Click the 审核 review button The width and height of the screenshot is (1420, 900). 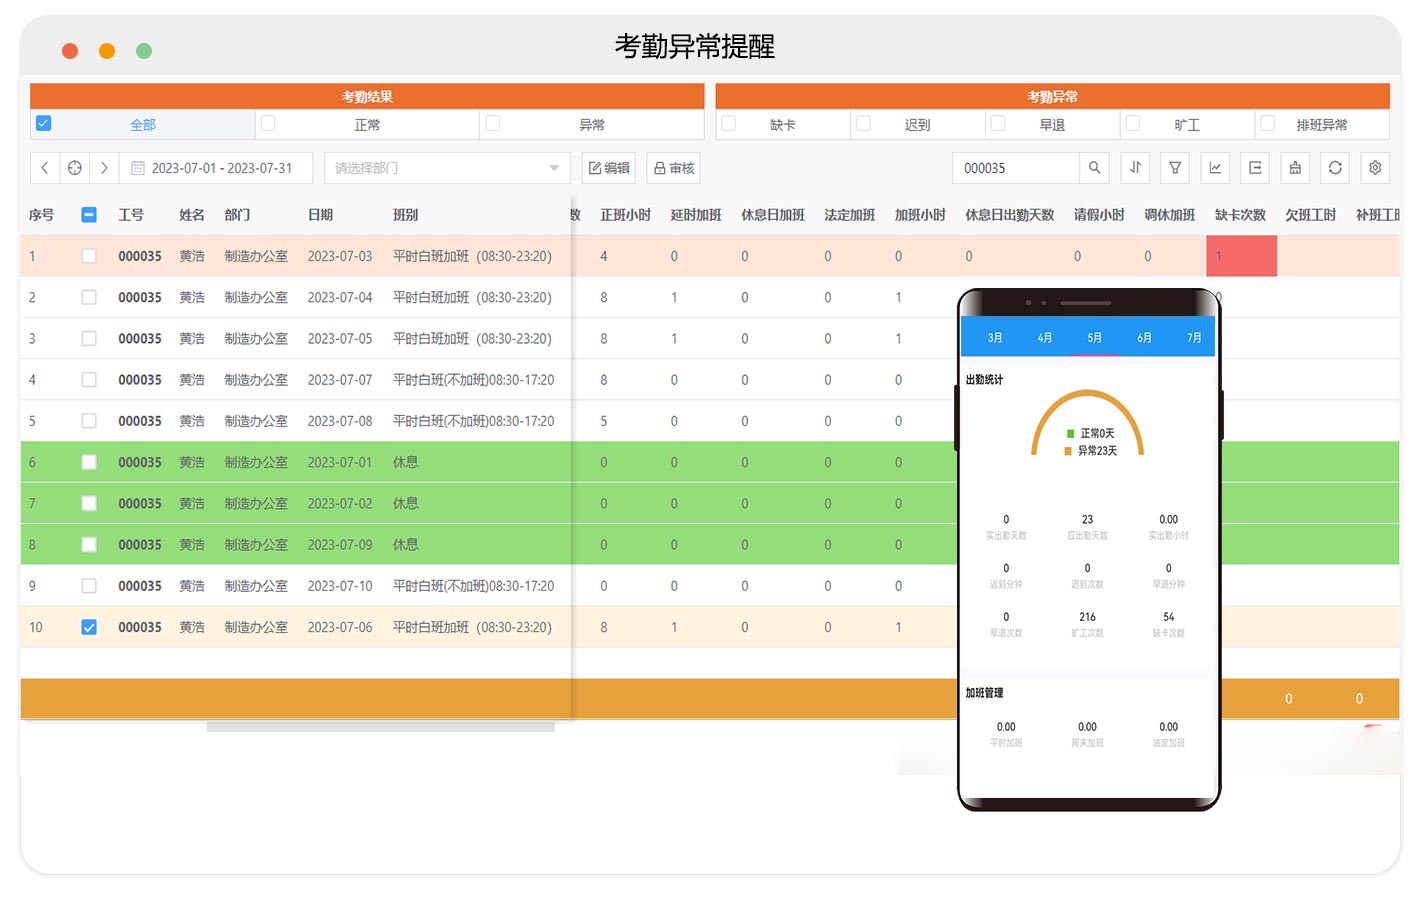(674, 168)
